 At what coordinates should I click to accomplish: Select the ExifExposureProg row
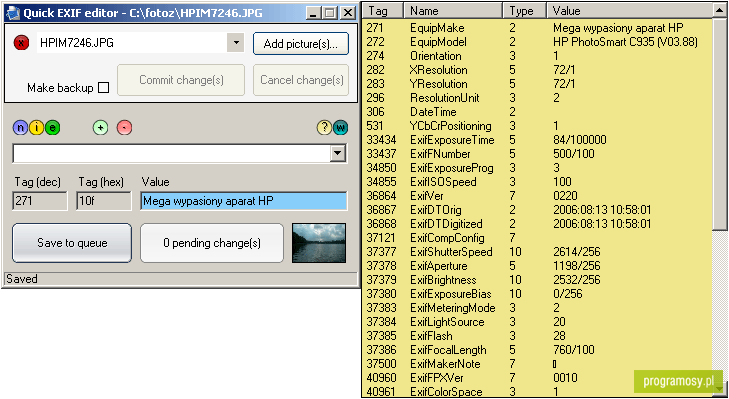click(x=537, y=168)
